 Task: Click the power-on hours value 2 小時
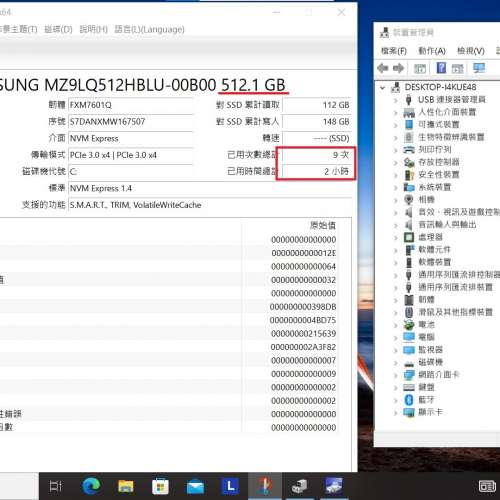click(317, 172)
